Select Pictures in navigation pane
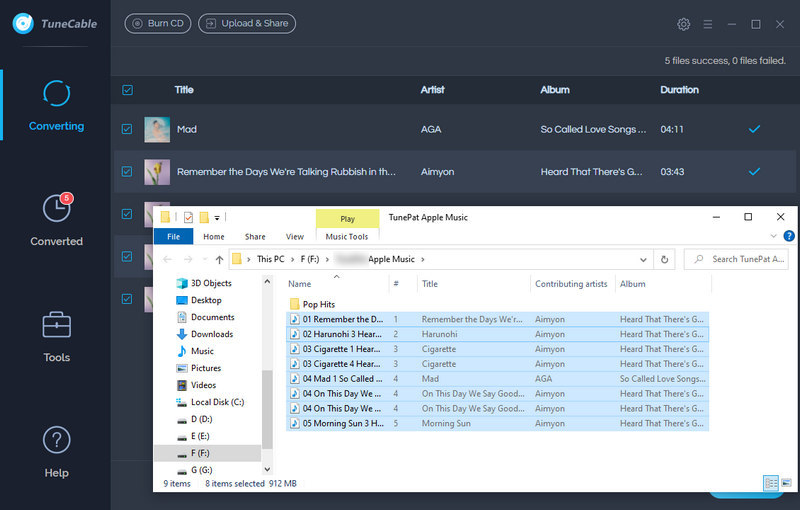This screenshot has width=800, height=510. point(206,368)
